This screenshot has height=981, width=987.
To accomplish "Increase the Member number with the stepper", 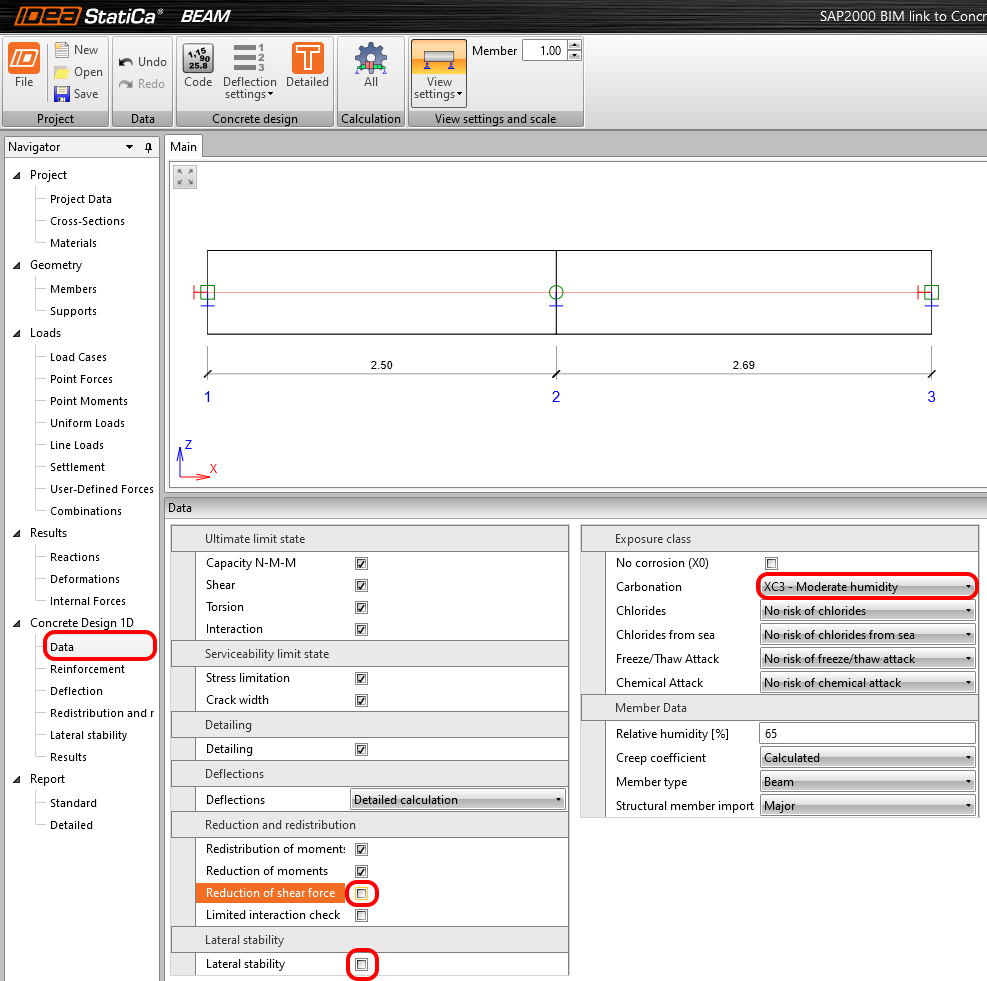I will 572,44.
